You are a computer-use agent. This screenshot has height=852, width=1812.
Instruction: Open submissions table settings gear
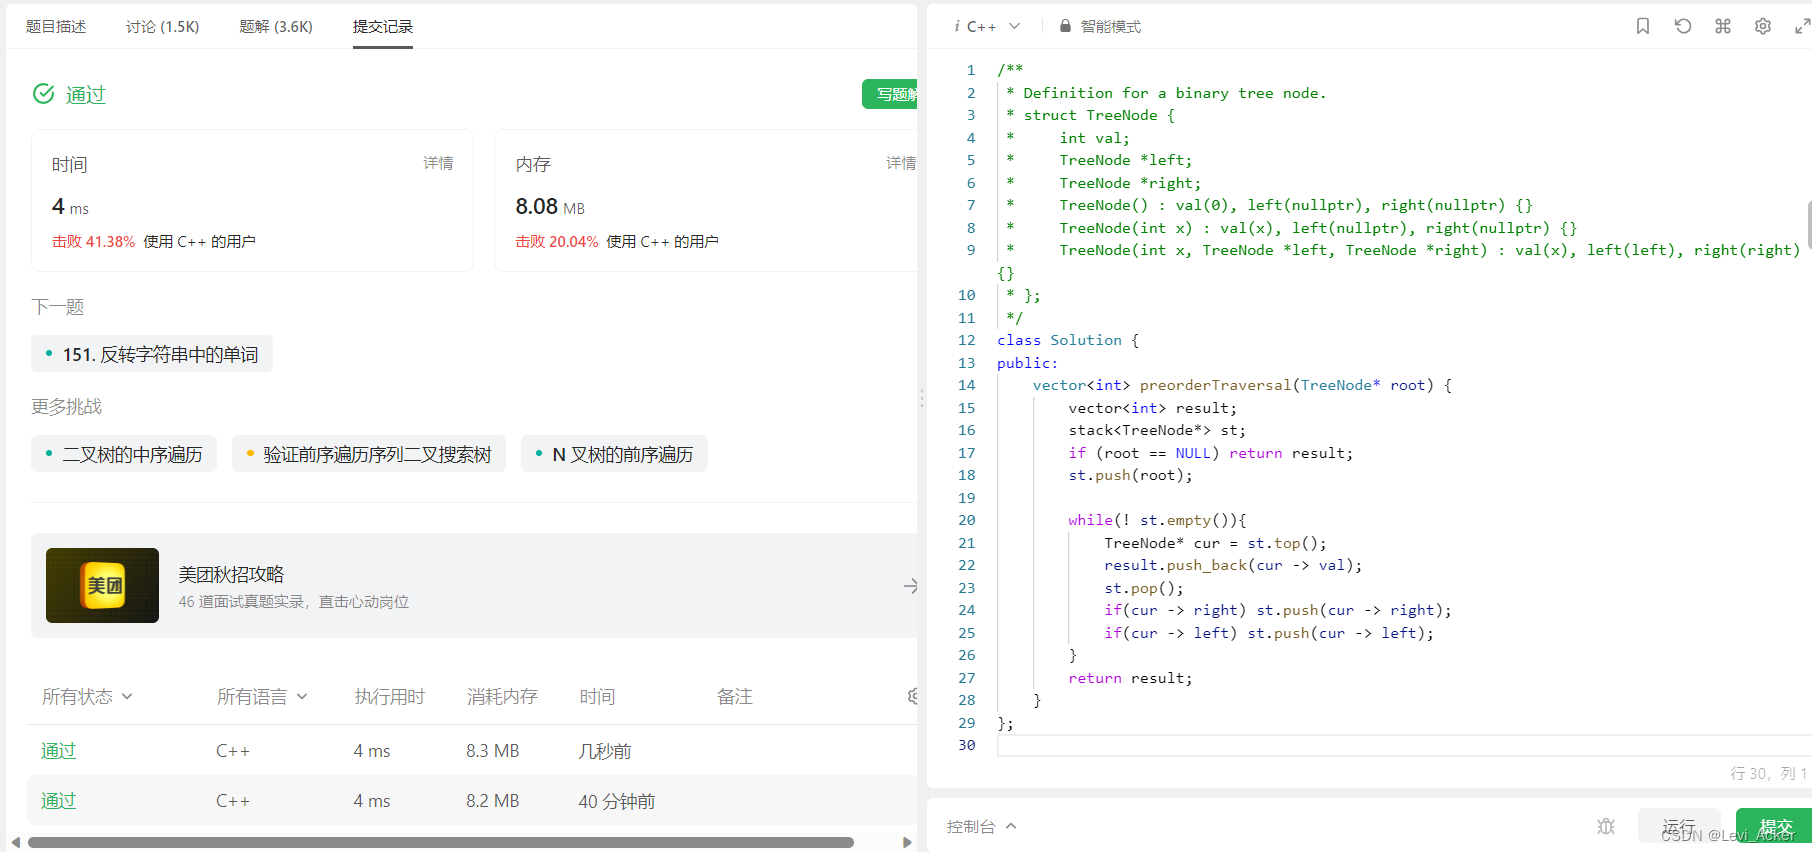(x=912, y=696)
